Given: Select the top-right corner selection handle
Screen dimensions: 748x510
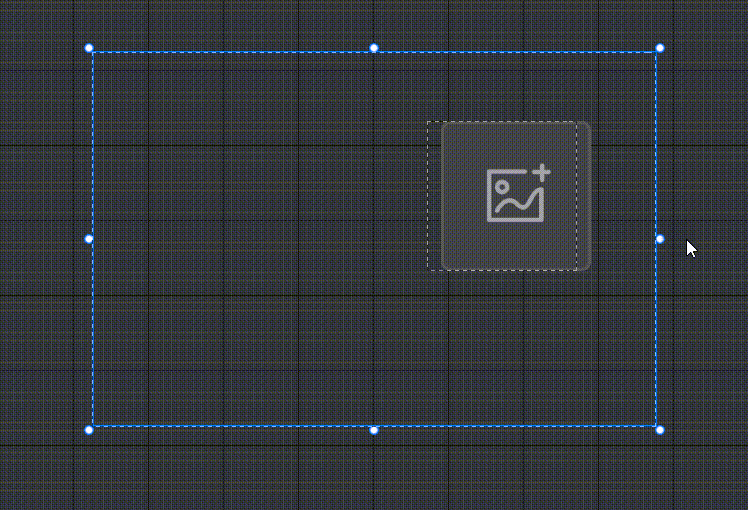Looking at the screenshot, I should (x=660, y=48).
